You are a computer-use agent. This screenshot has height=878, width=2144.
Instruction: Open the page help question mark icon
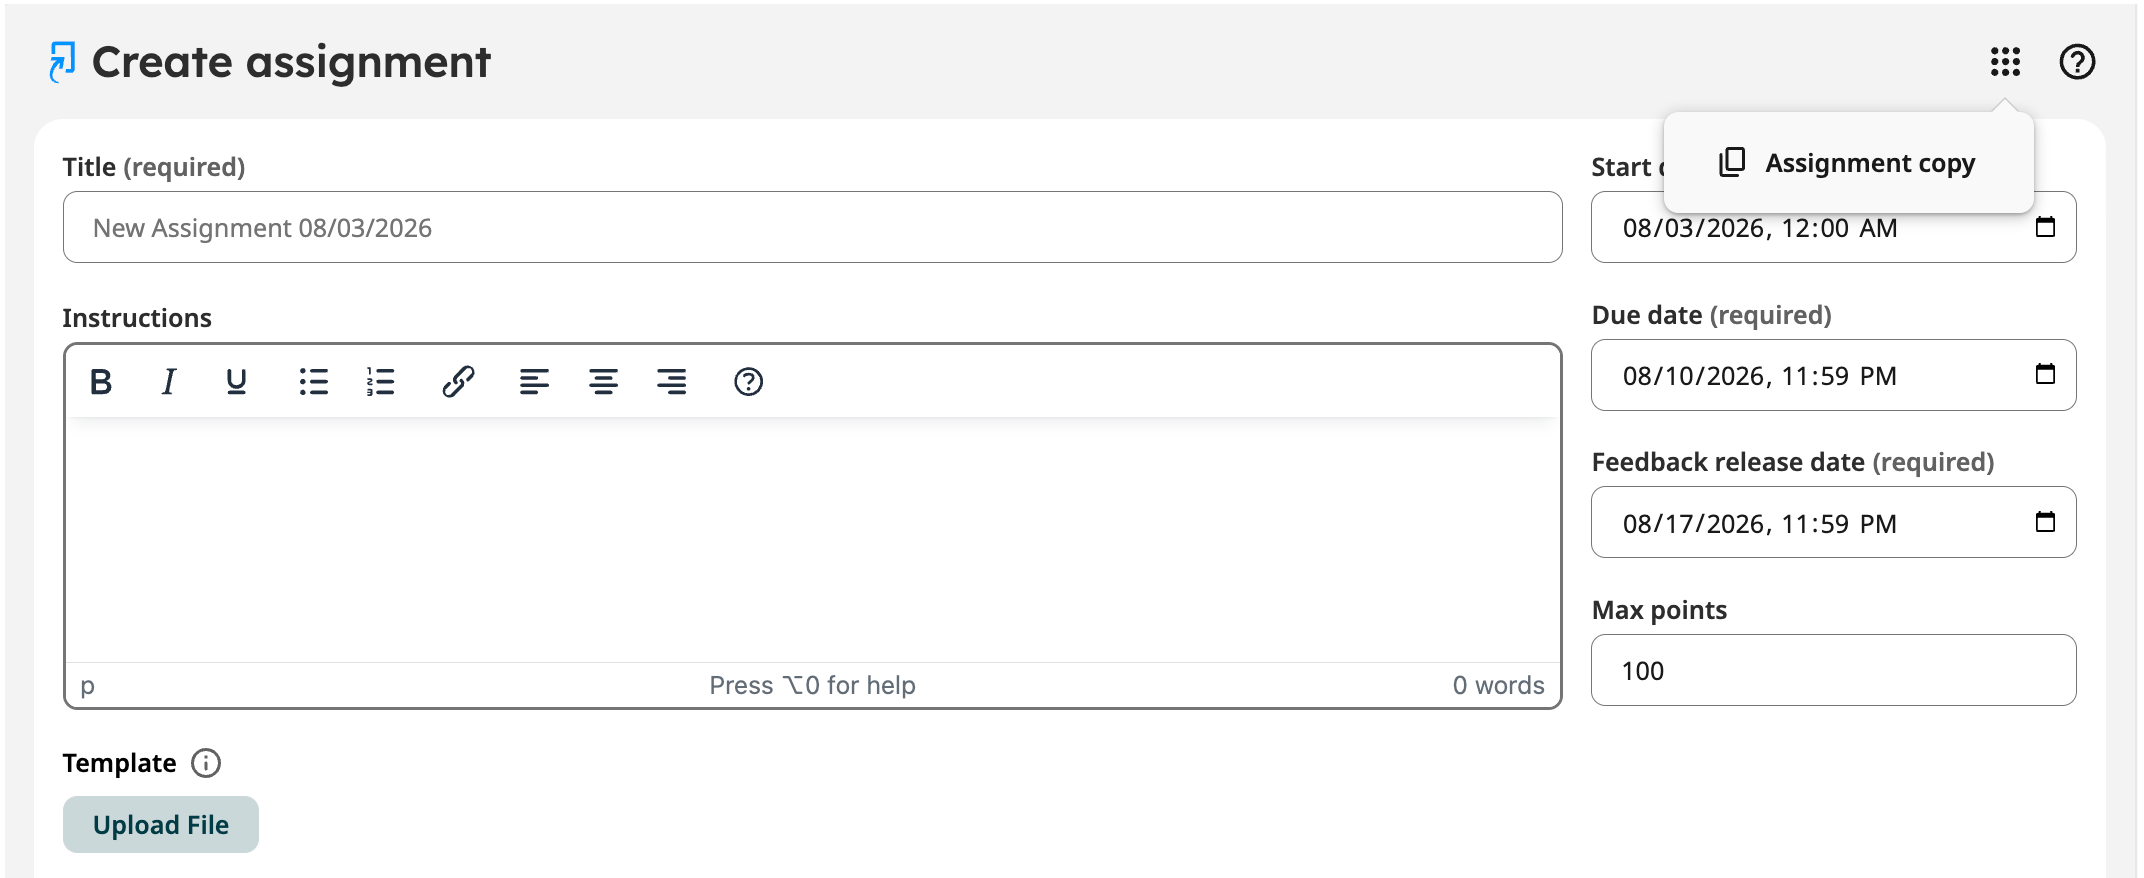pyautogui.click(x=2077, y=62)
